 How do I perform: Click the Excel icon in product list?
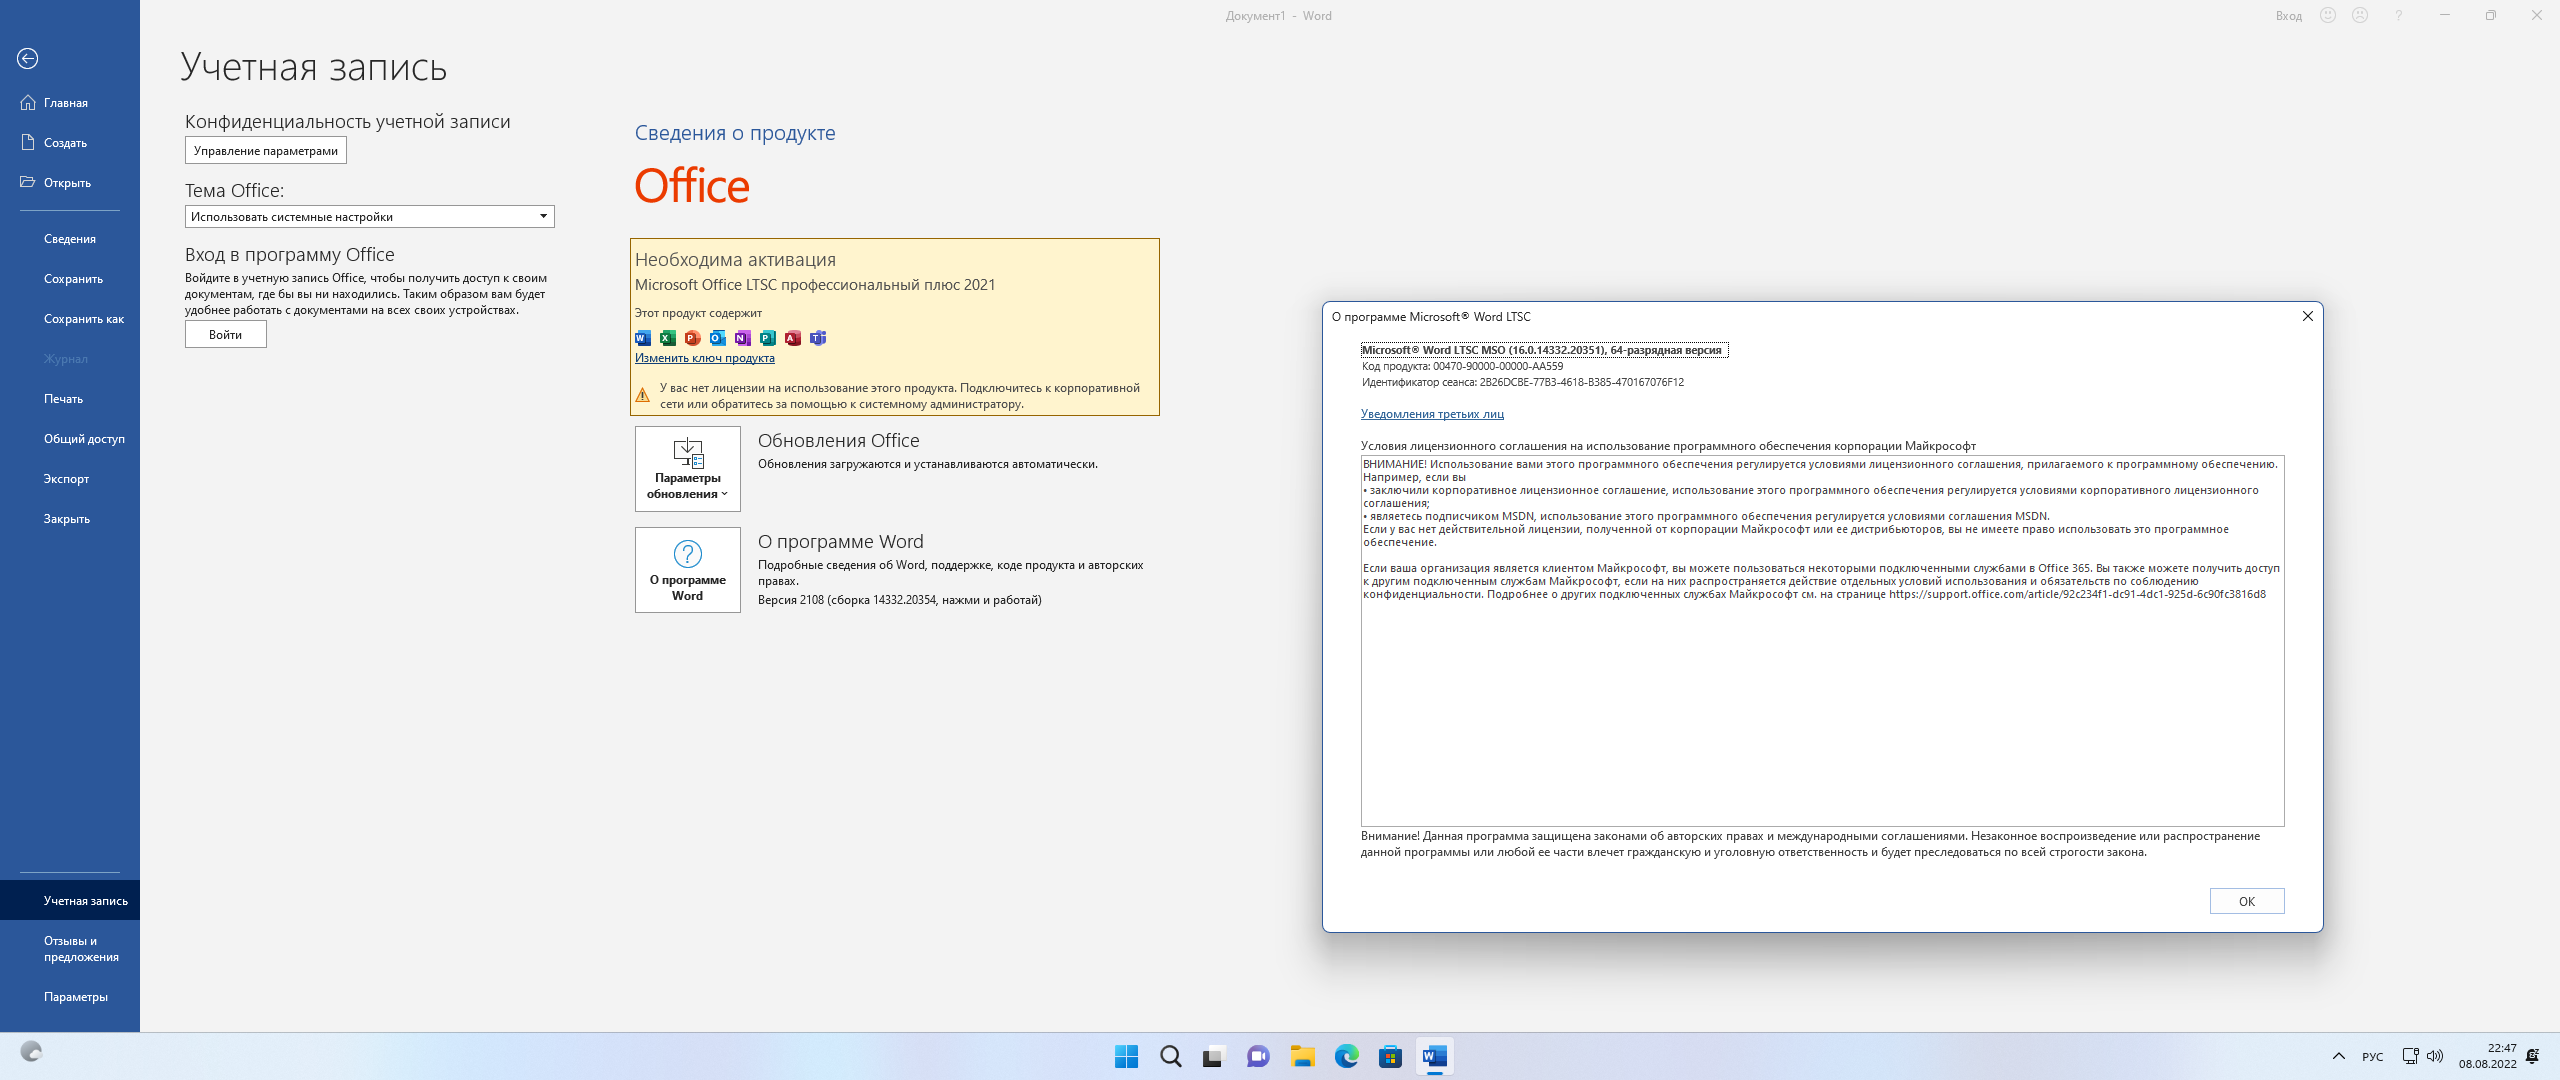(668, 338)
